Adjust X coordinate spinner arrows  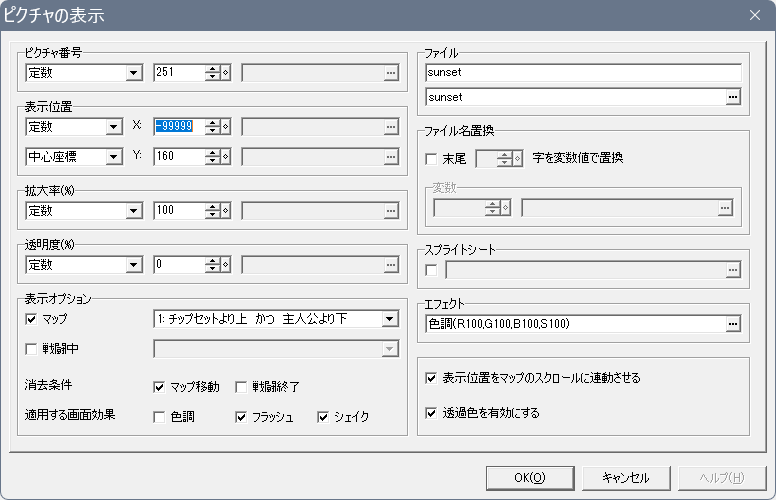213,127
